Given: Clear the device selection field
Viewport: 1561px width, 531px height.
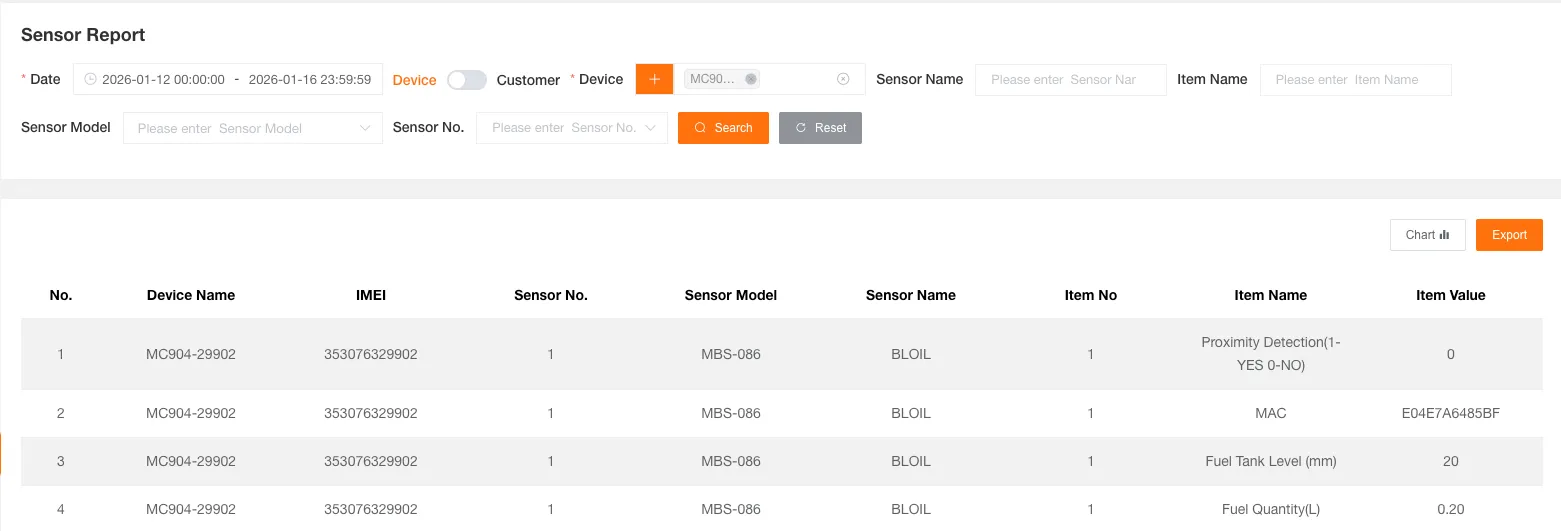Looking at the screenshot, I should [843, 79].
